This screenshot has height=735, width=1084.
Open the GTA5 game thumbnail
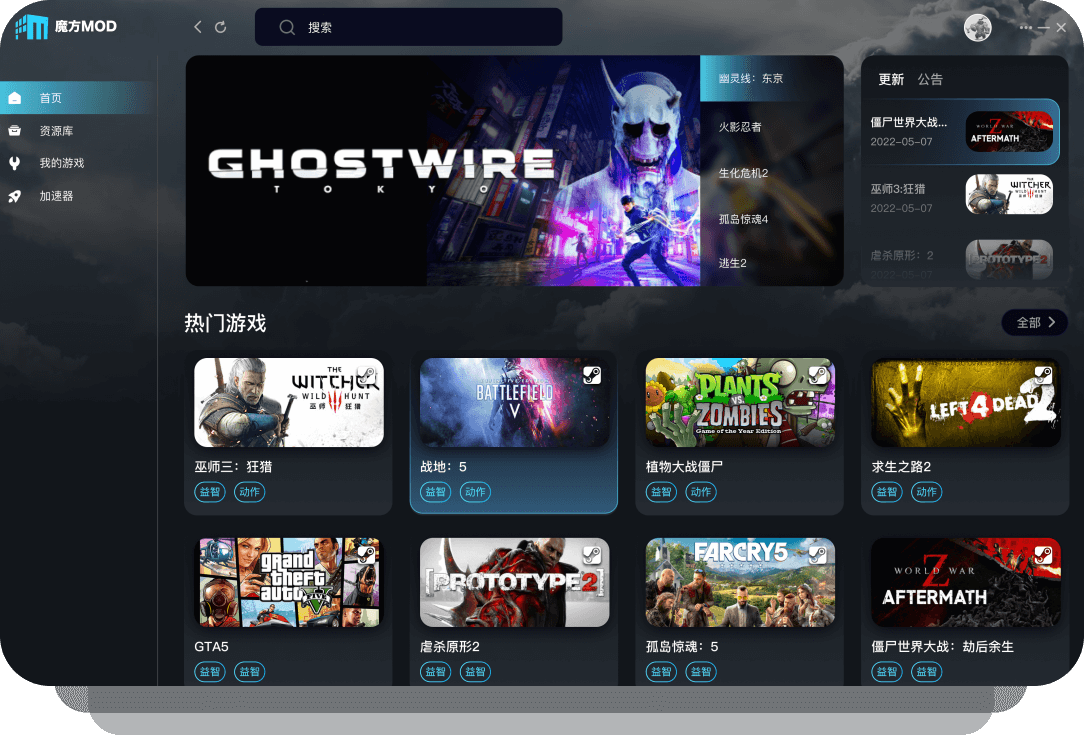point(289,582)
